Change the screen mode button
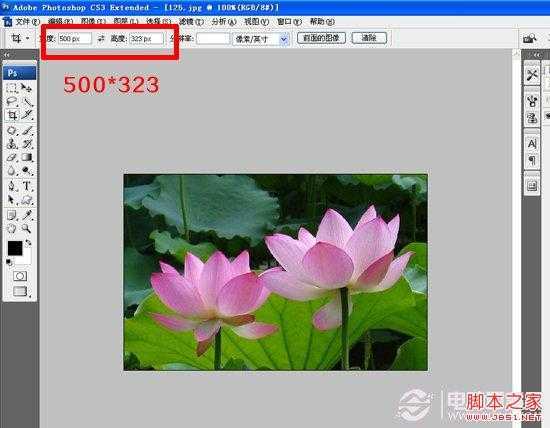This screenshot has height=428, width=550. pos(20,291)
